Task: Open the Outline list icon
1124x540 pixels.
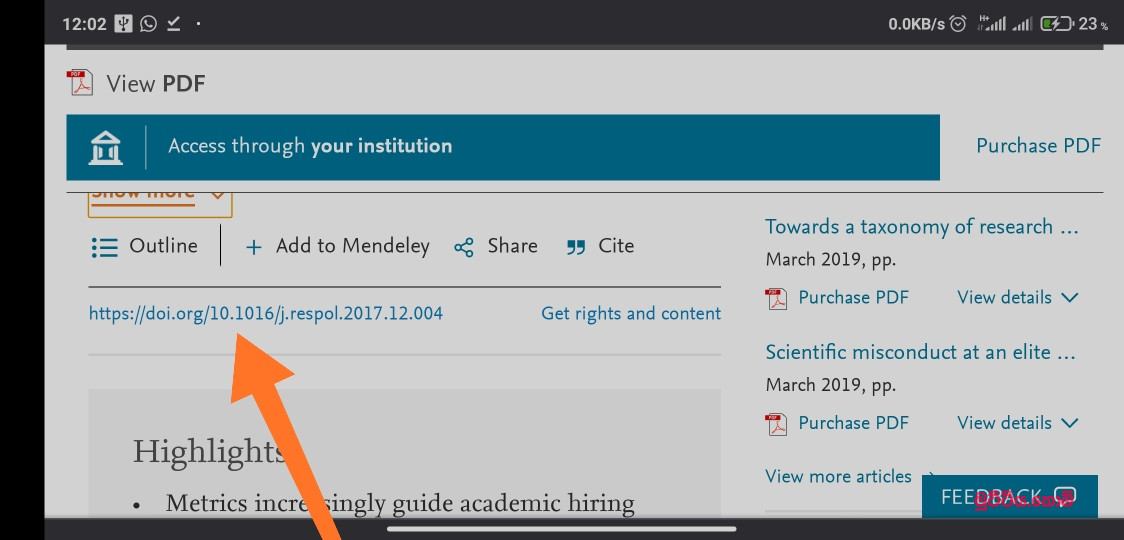Action: (105, 248)
